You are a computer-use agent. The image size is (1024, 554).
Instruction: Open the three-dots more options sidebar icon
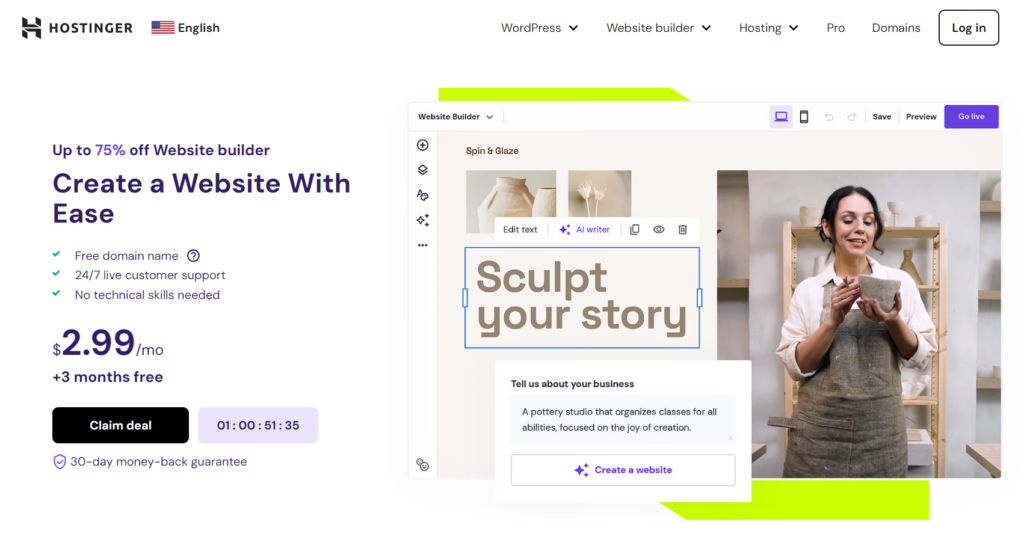[423, 245]
